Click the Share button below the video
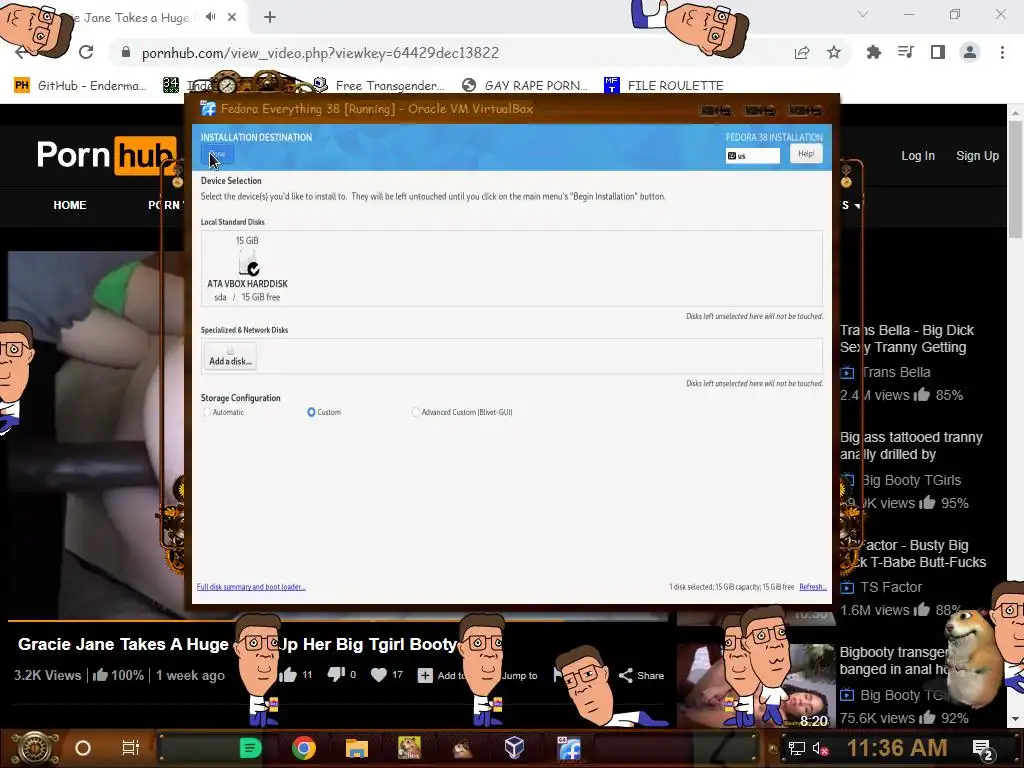Image resolution: width=1024 pixels, height=768 pixels. (x=641, y=675)
